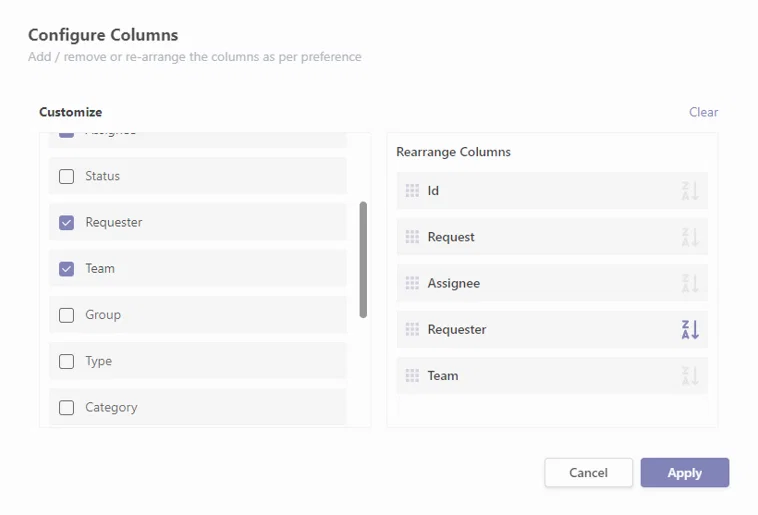Click the sort icon on Requester row
Screen dimensions: 758x515
690,330
